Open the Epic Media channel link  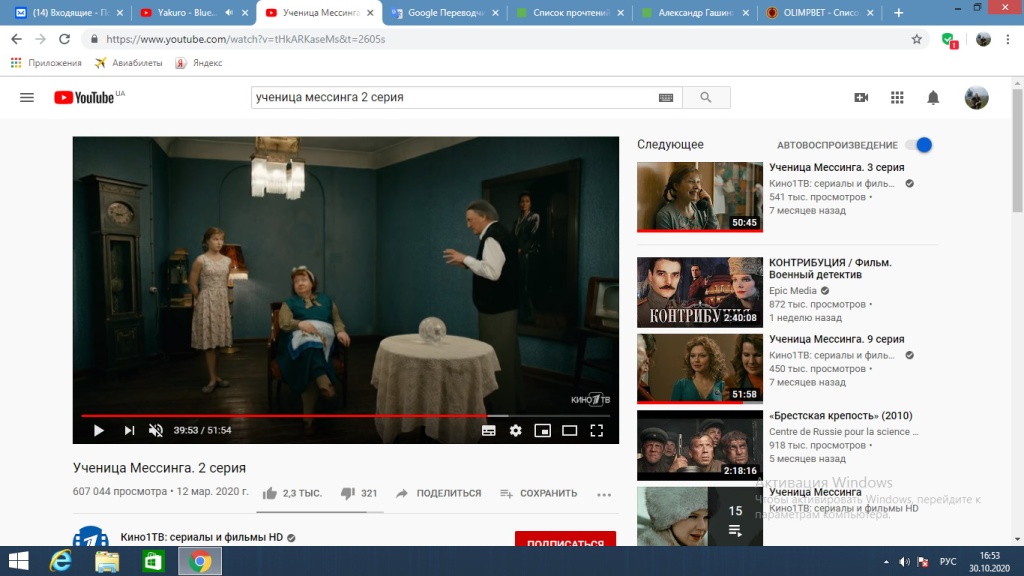pos(793,291)
